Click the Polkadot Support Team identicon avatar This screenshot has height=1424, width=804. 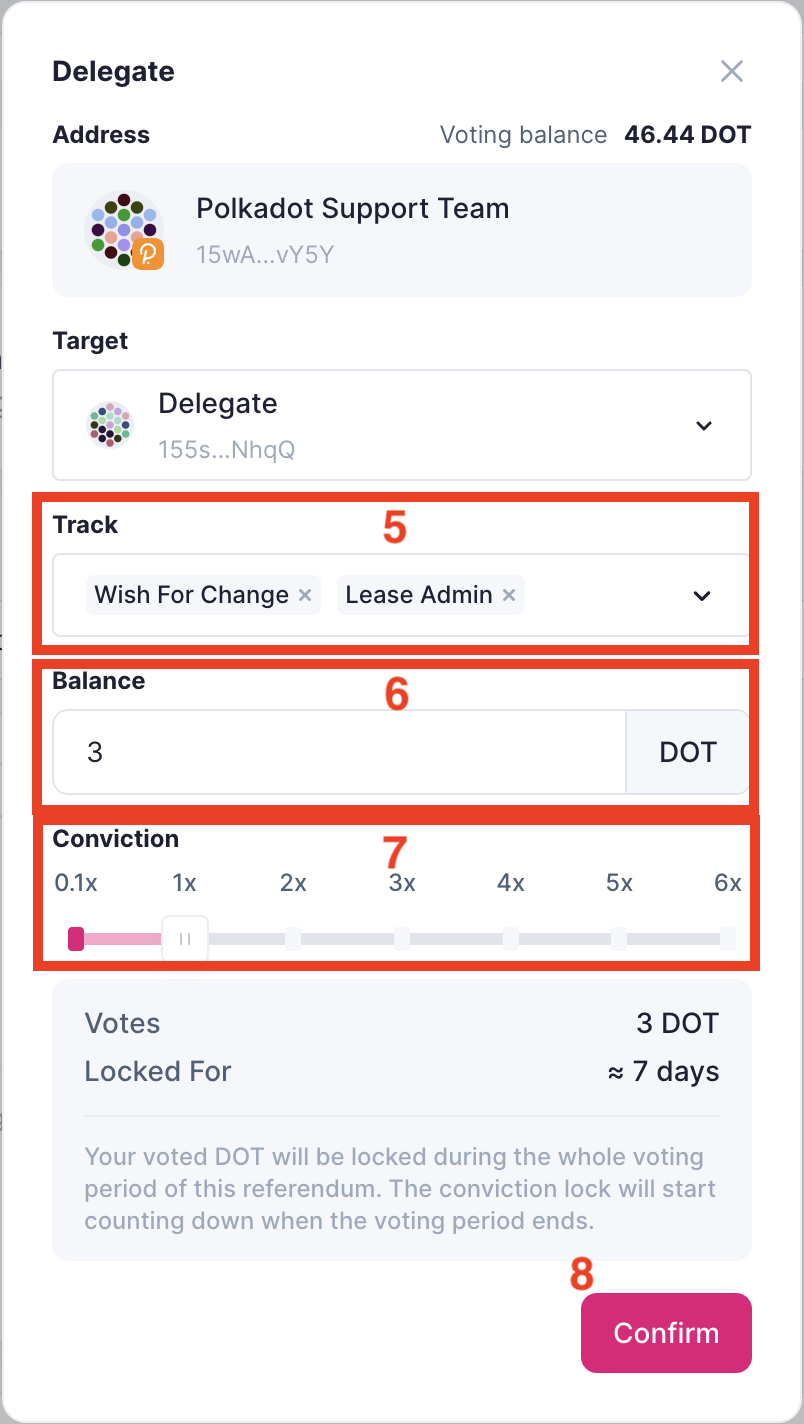point(124,230)
